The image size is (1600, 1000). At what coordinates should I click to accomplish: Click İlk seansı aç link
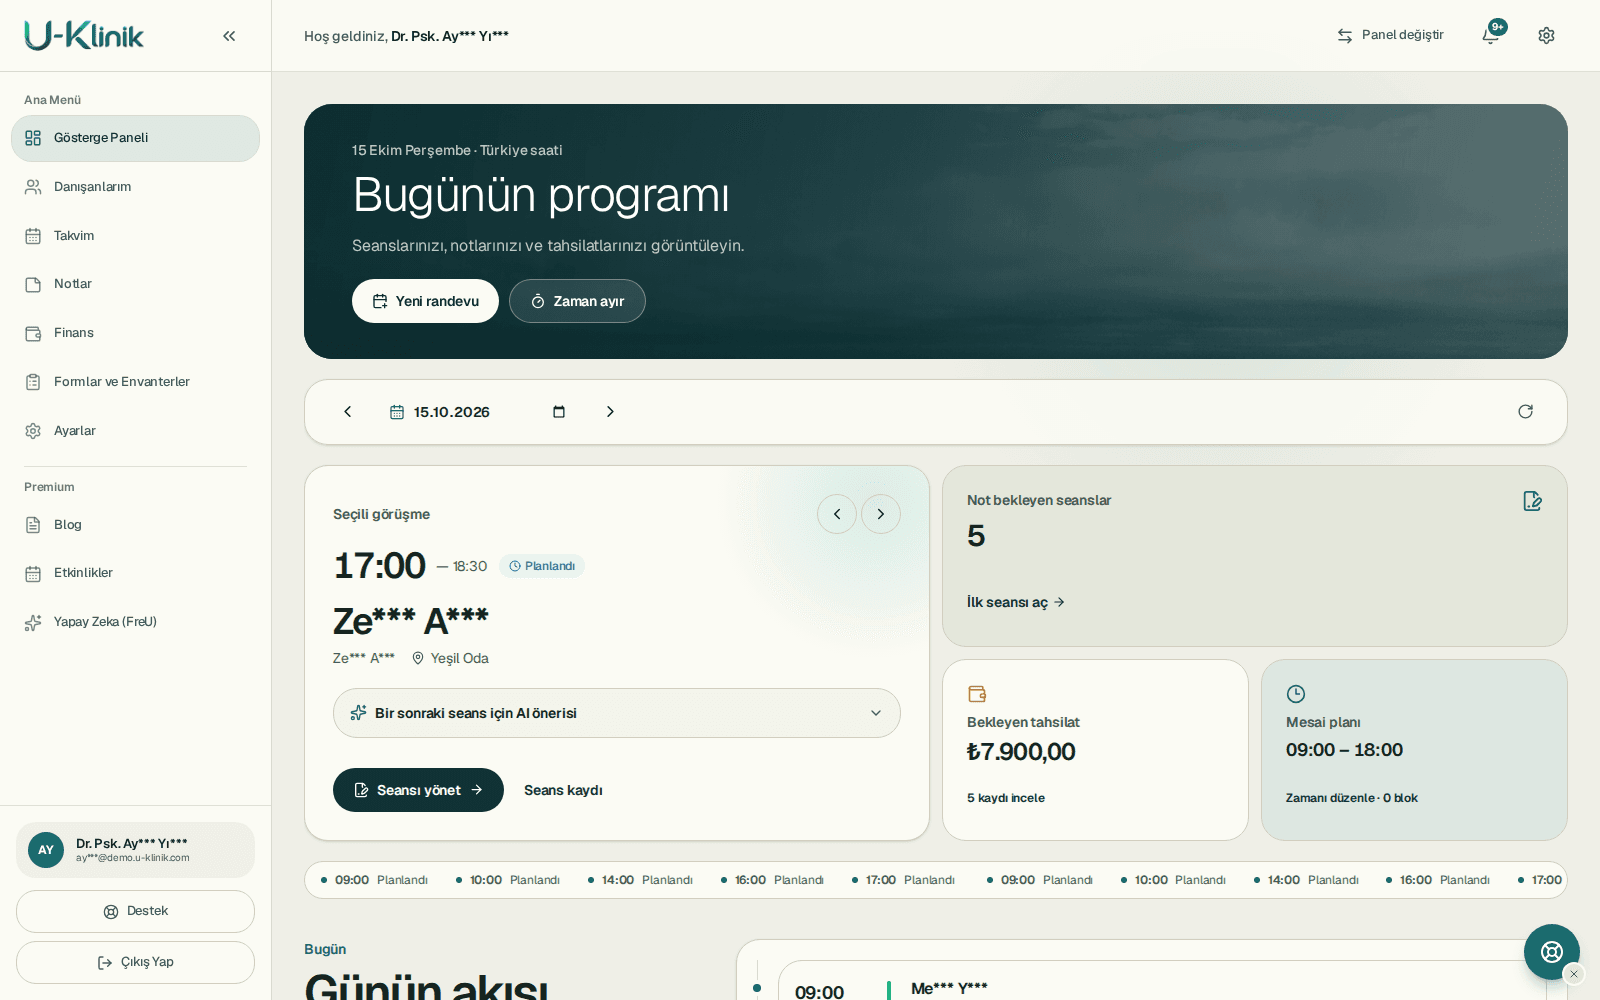[1016, 602]
